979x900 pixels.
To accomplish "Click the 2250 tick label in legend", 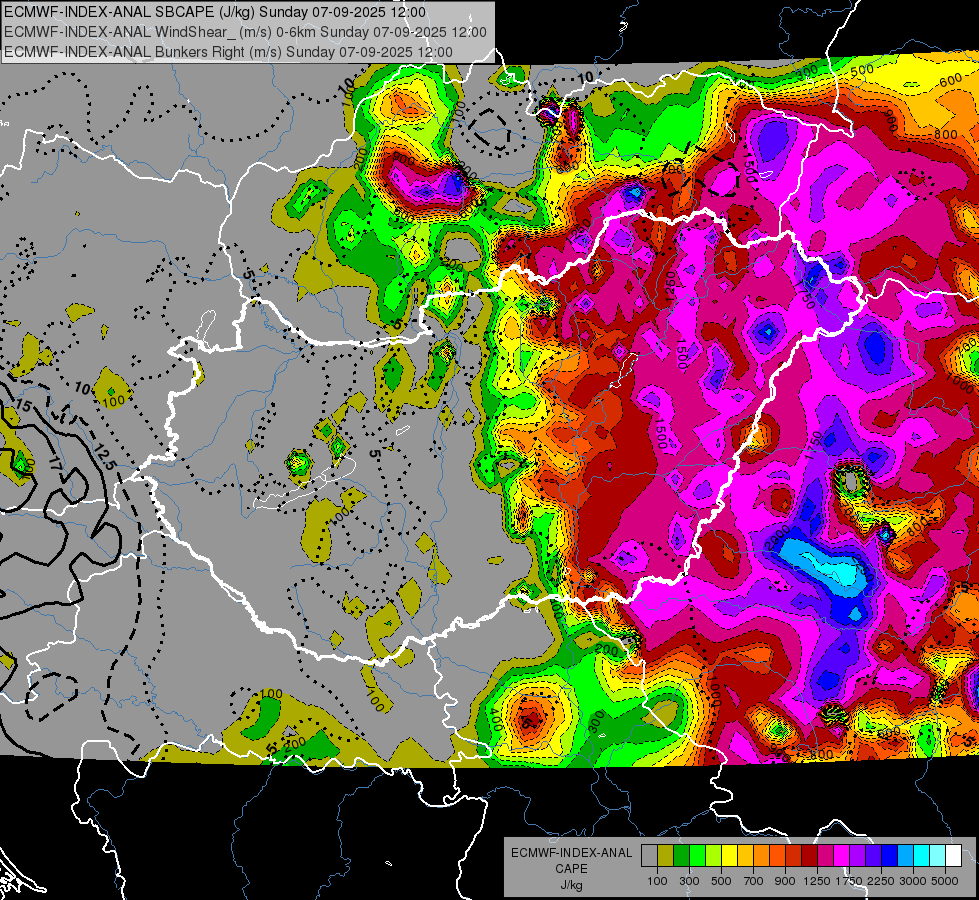I will [881, 881].
